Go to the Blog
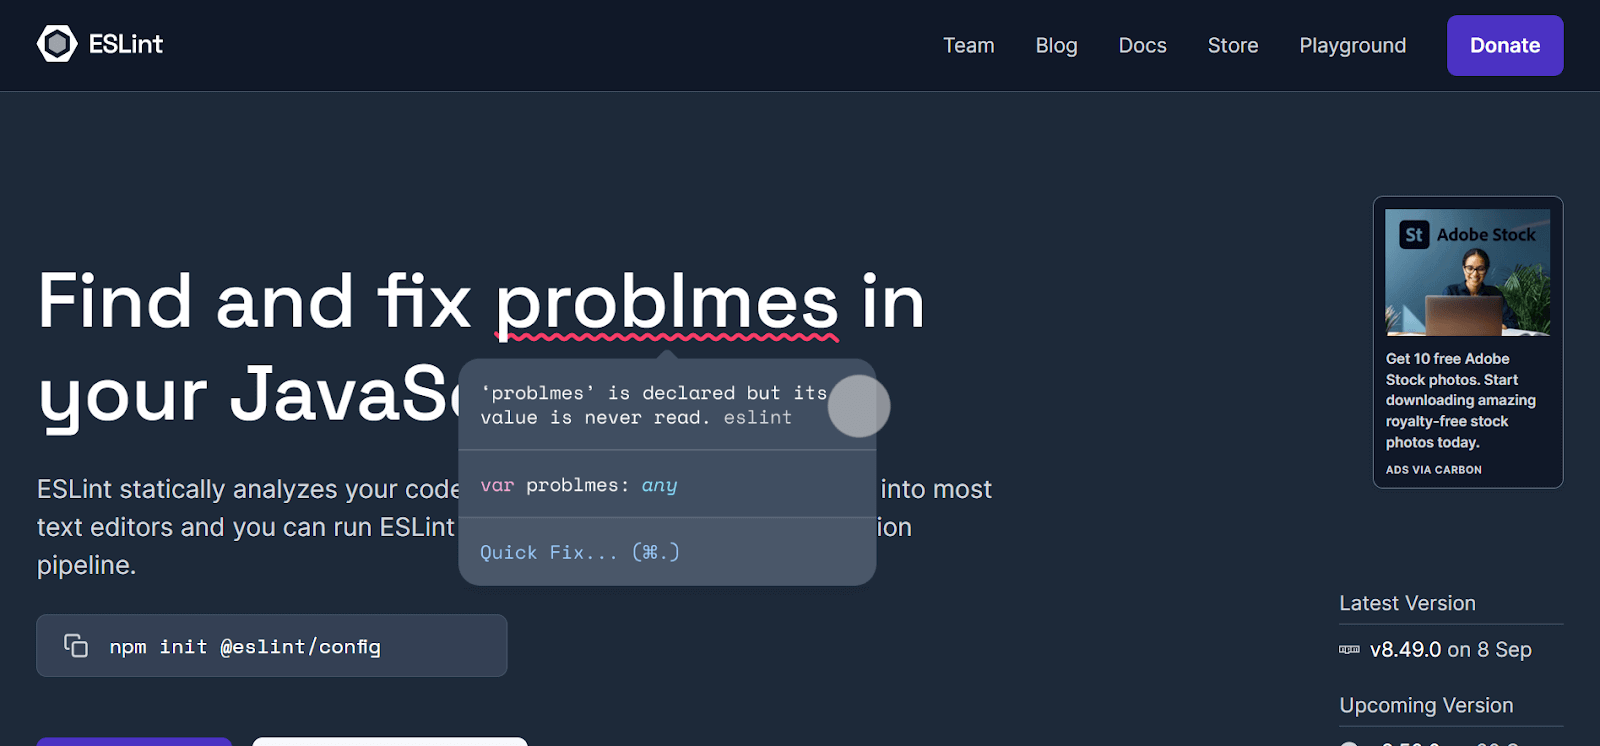 coord(1056,46)
